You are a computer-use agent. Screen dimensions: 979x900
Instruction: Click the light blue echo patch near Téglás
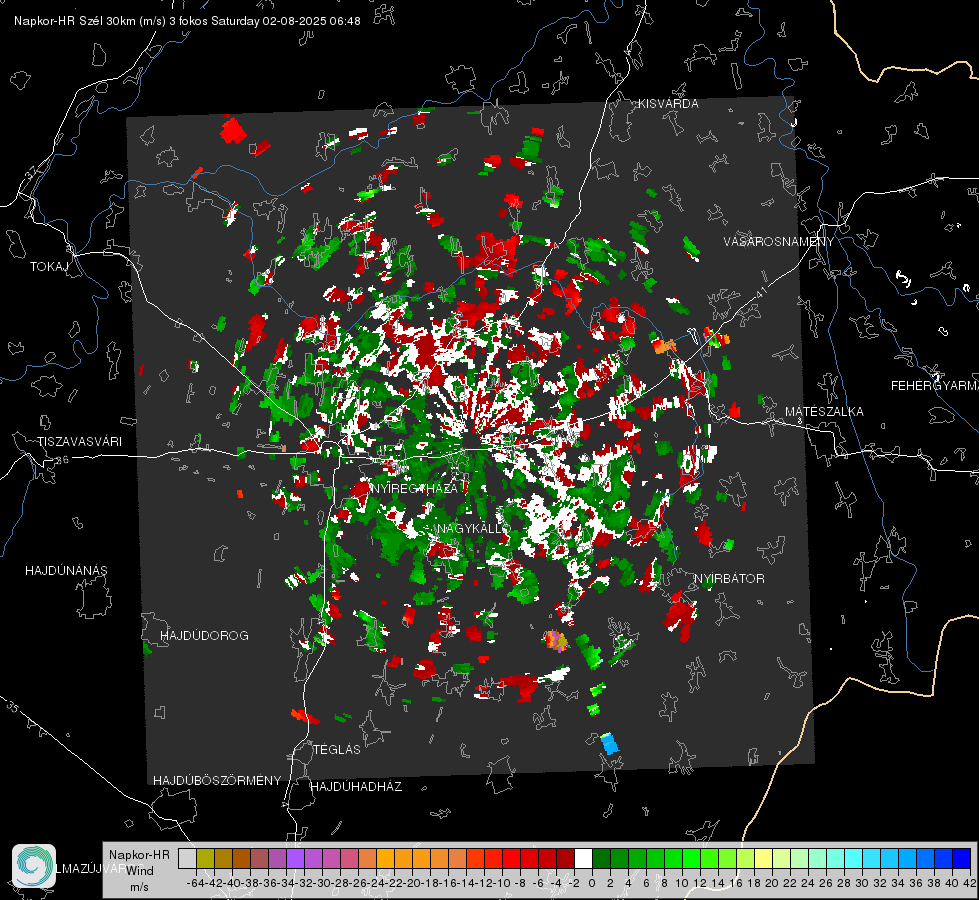(x=609, y=744)
